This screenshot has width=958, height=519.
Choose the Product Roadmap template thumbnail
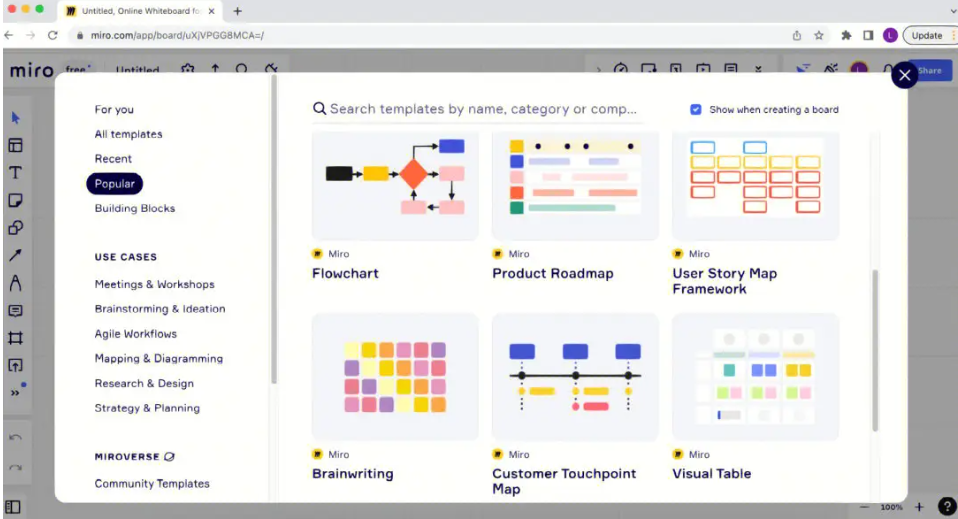pyautogui.click(x=576, y=185)
